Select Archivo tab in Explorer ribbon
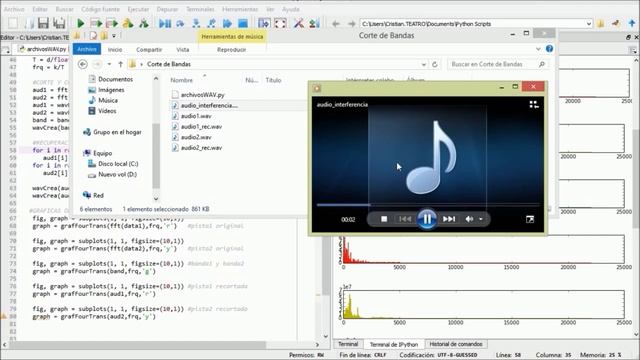 point(87,49)
